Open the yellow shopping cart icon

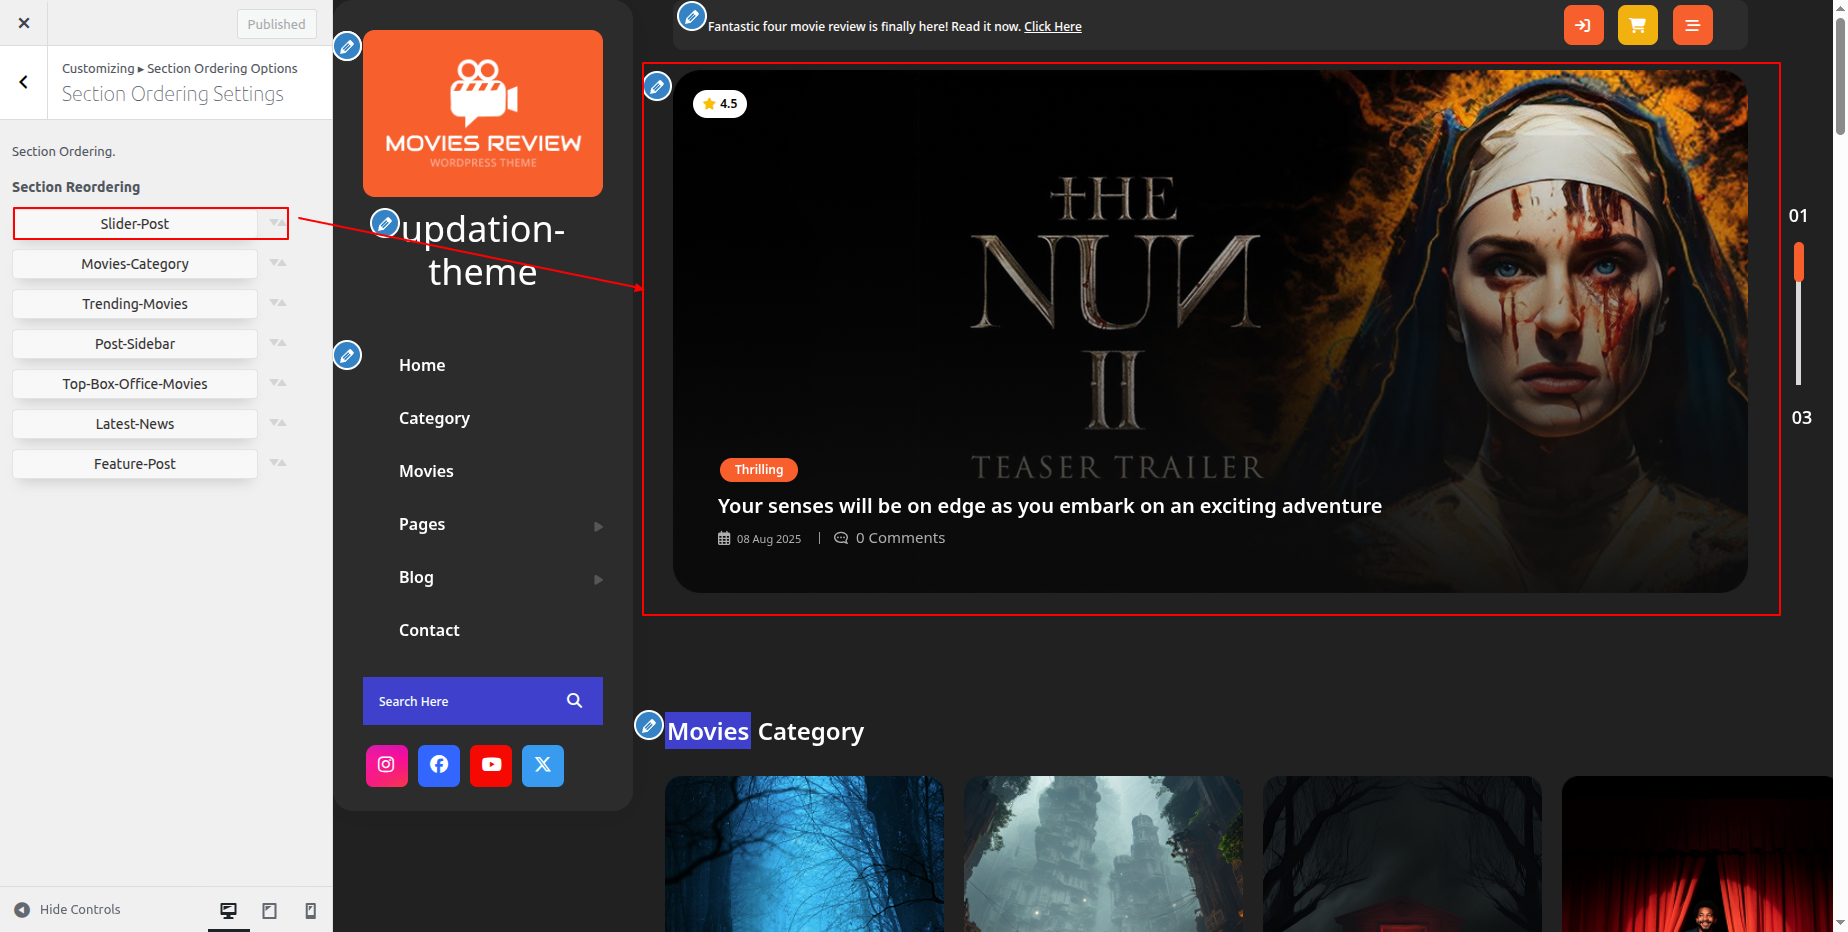tap(1637, 26)
